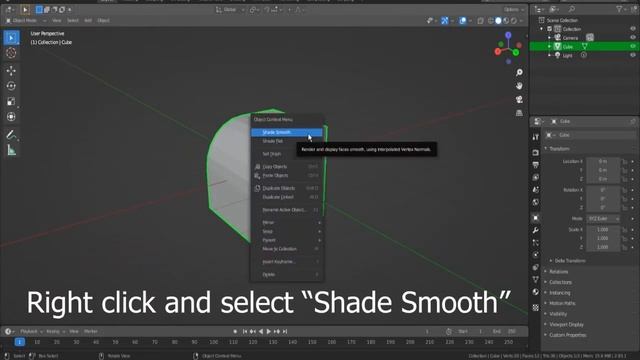Open the Modifiers wrench tab icon
Viewport: 640px width, 360px height.
[536, 230]
